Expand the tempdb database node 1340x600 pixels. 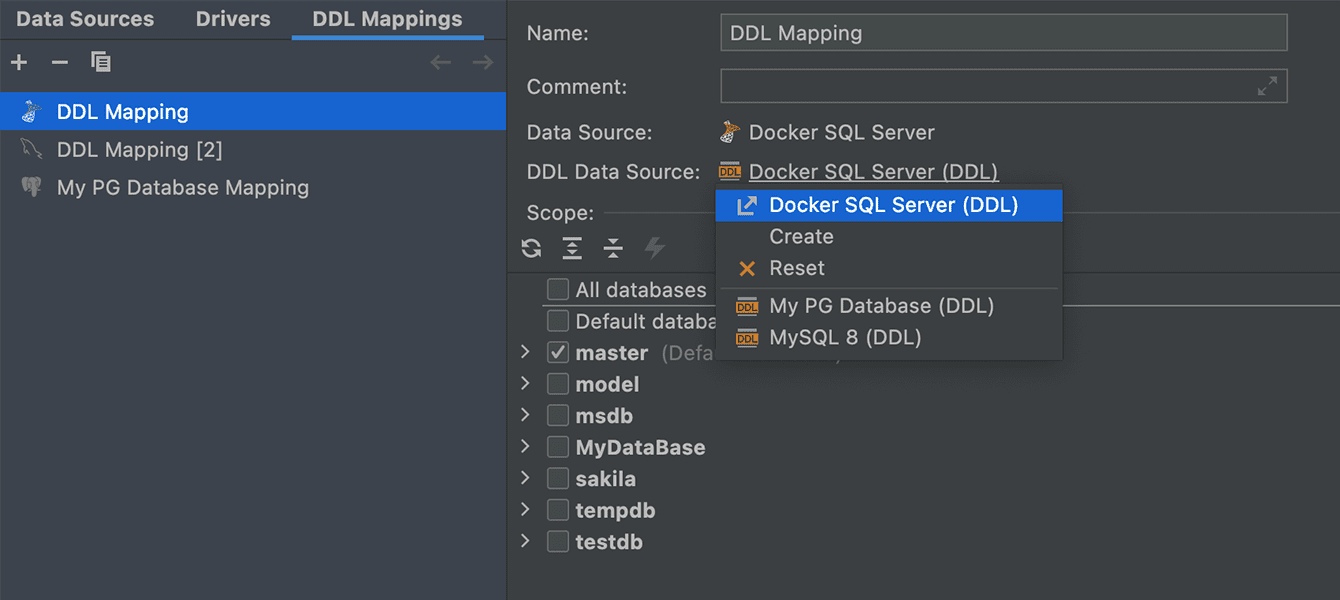click(526, 509)
